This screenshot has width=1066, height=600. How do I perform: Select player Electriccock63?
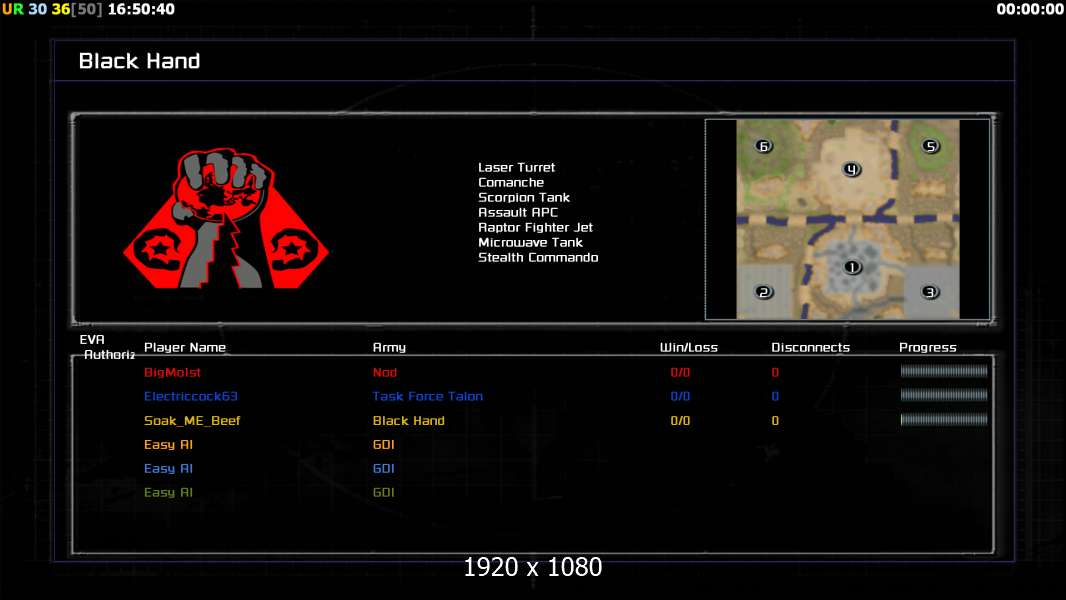click(190, 396)
